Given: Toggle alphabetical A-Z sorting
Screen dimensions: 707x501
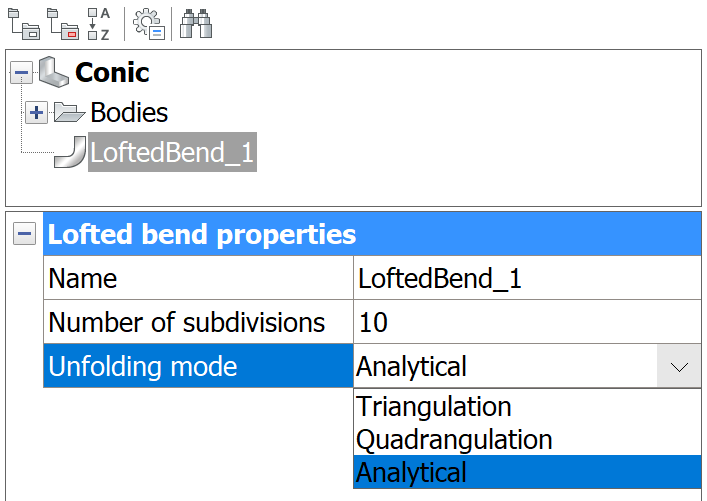Looking at the screenshot, I should tap(99, 22).
